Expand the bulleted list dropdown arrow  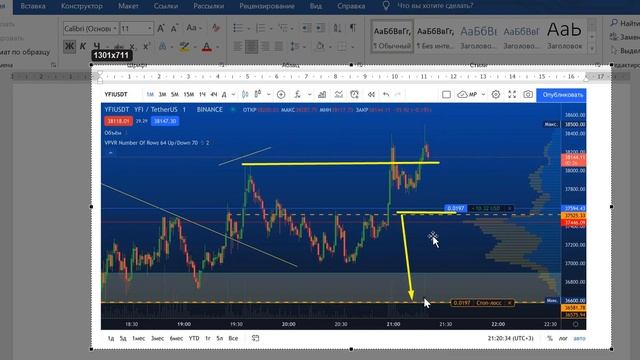coord(248,28)
